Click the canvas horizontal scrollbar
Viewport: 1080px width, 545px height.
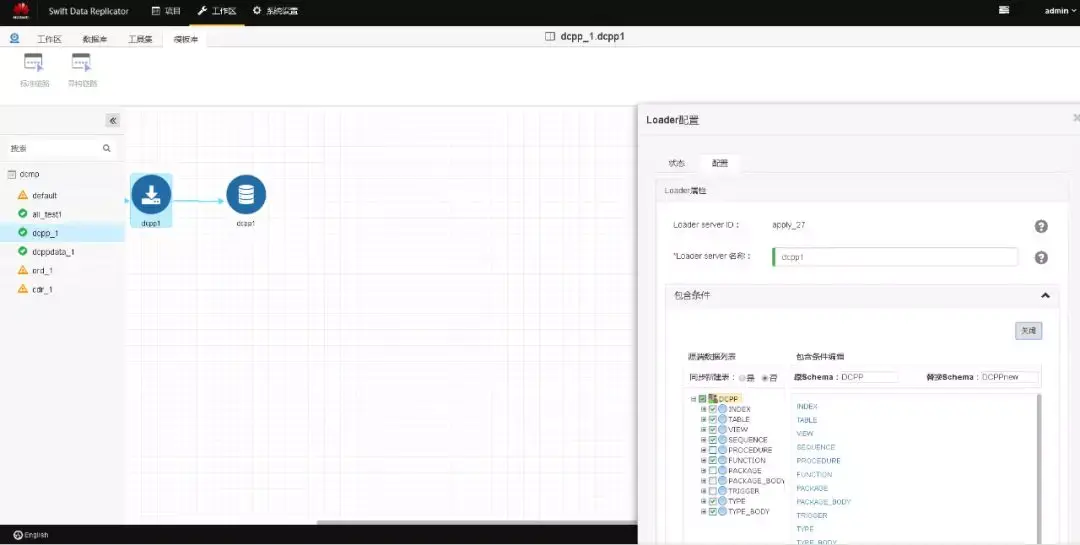pos(477,523)
